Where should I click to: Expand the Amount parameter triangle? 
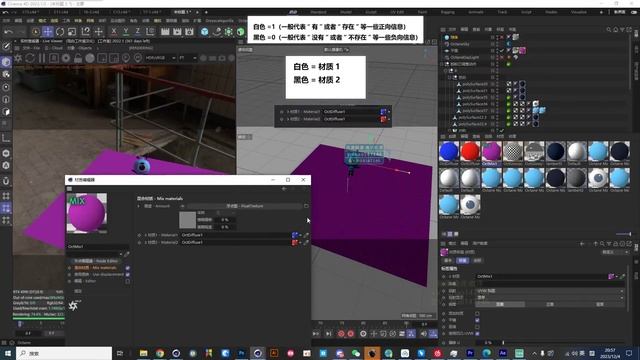(139, 206)
